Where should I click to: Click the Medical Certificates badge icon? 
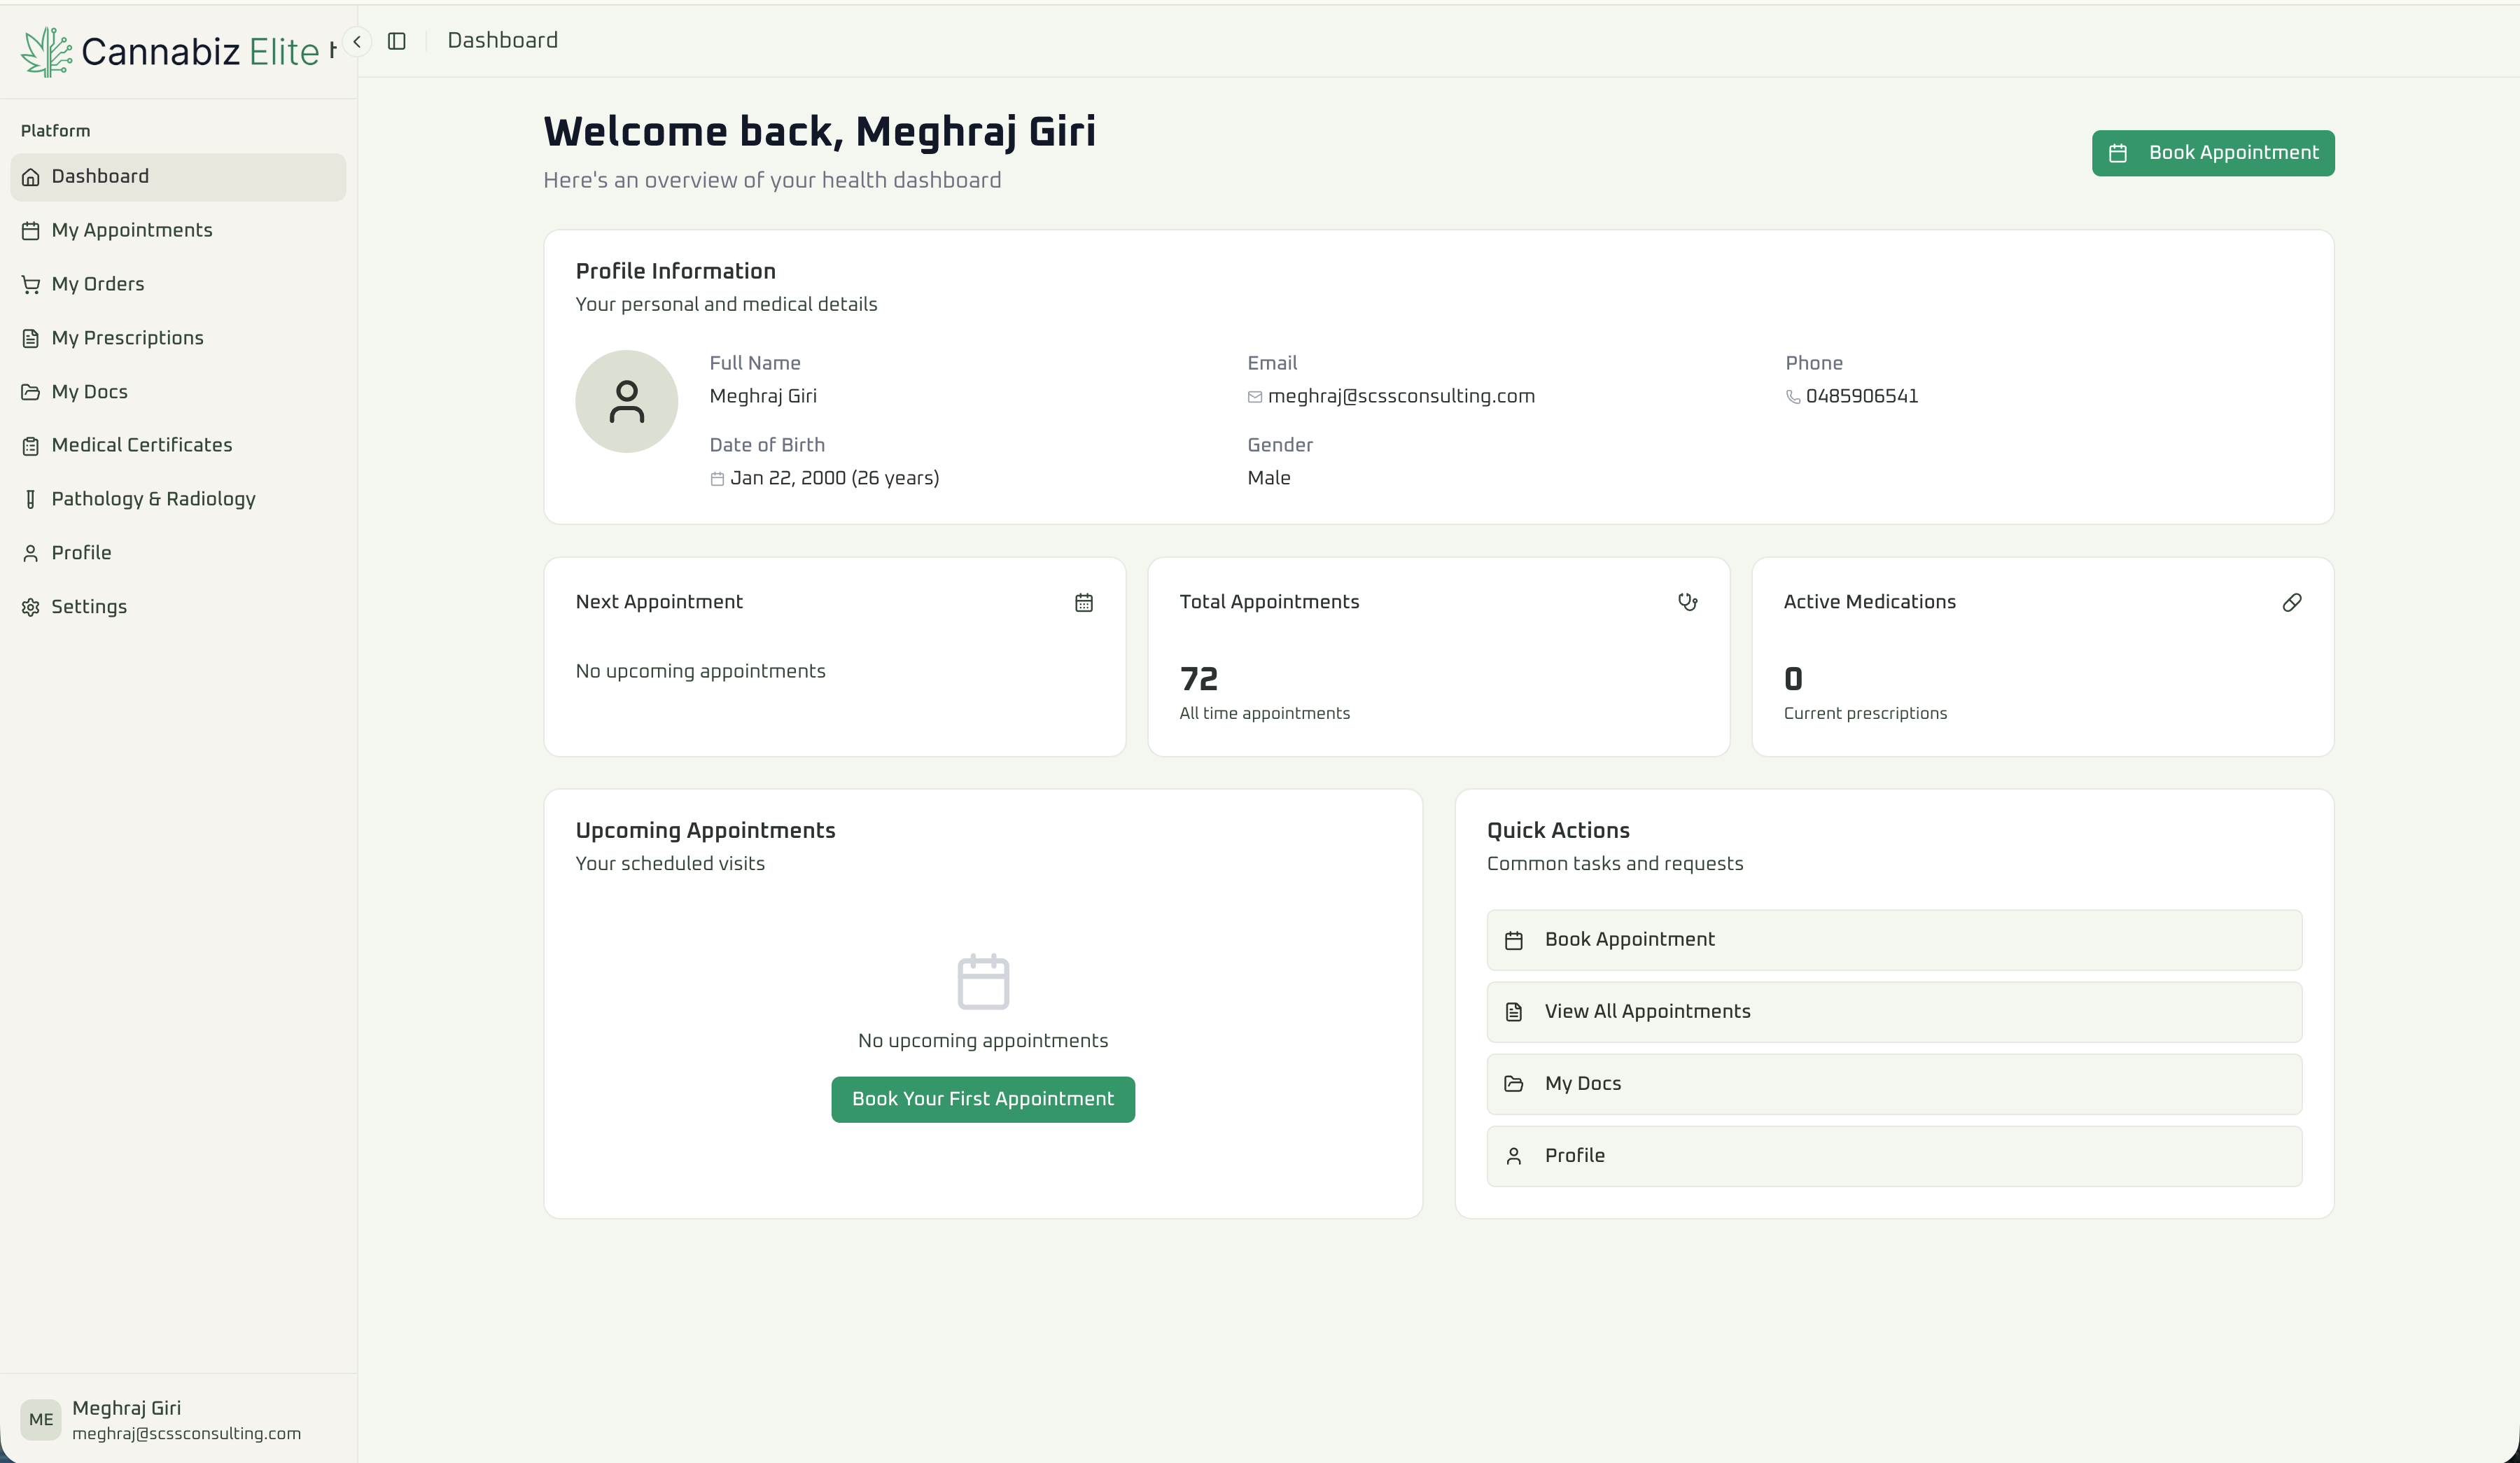31,445
